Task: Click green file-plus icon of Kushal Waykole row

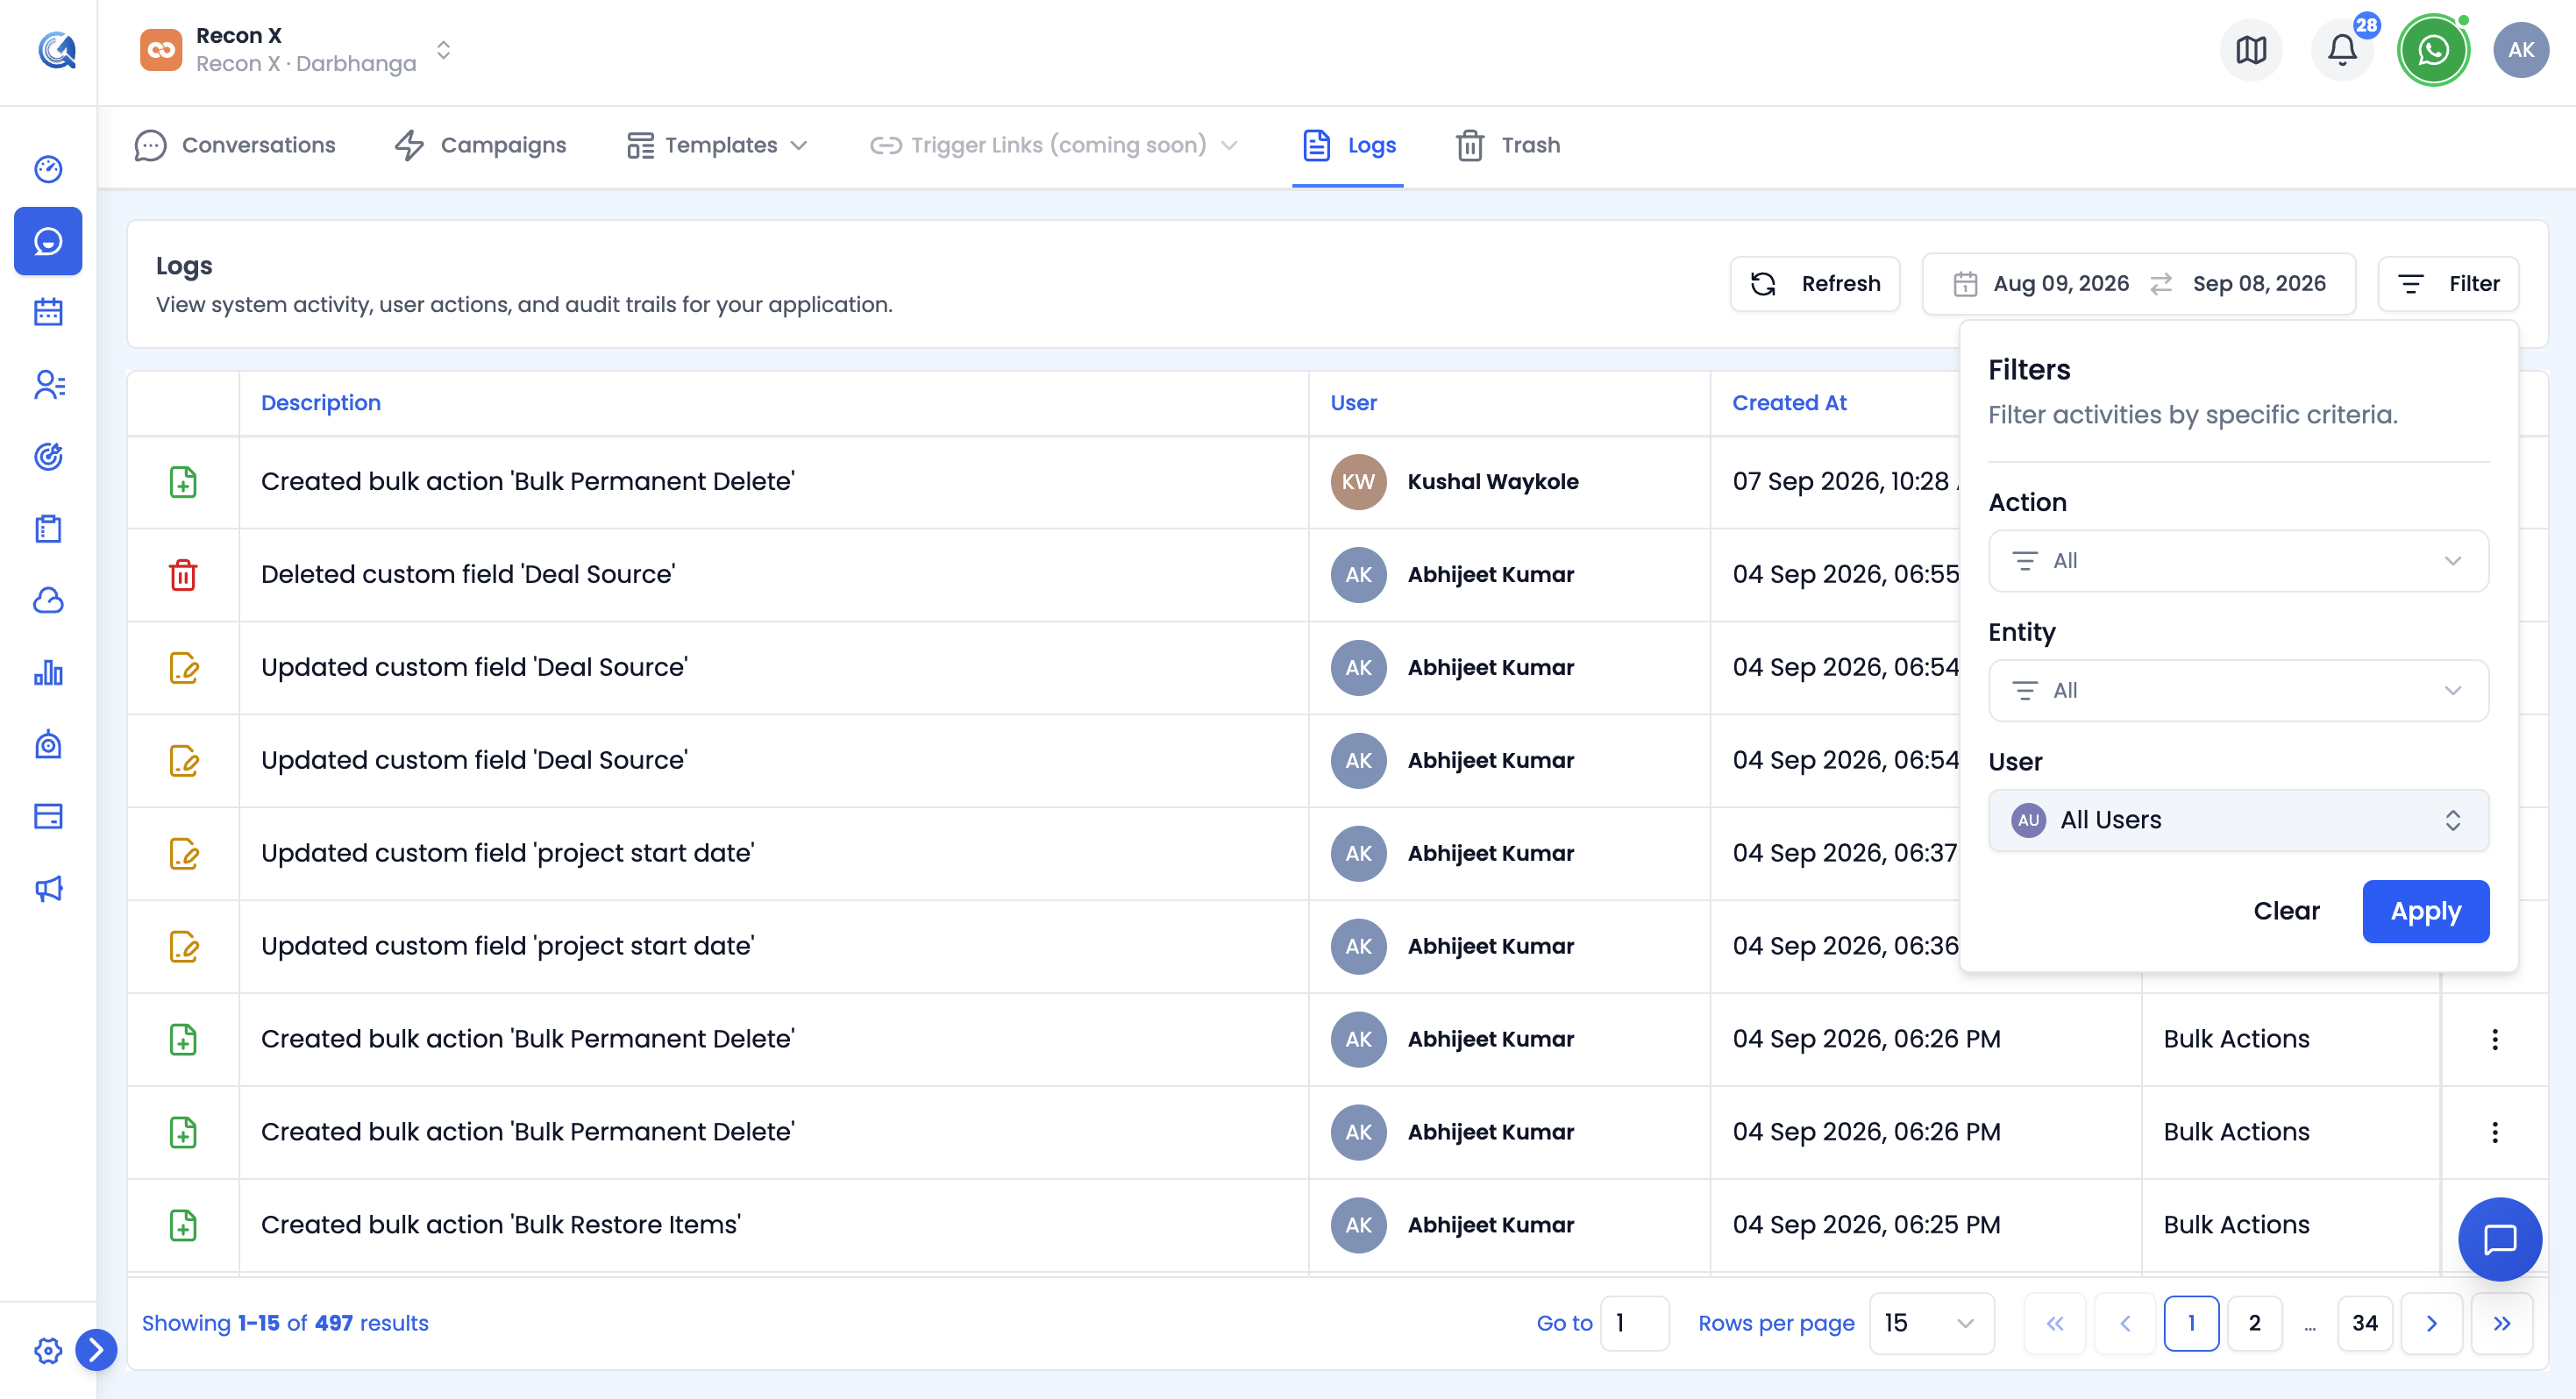Action: pos(183,482)
